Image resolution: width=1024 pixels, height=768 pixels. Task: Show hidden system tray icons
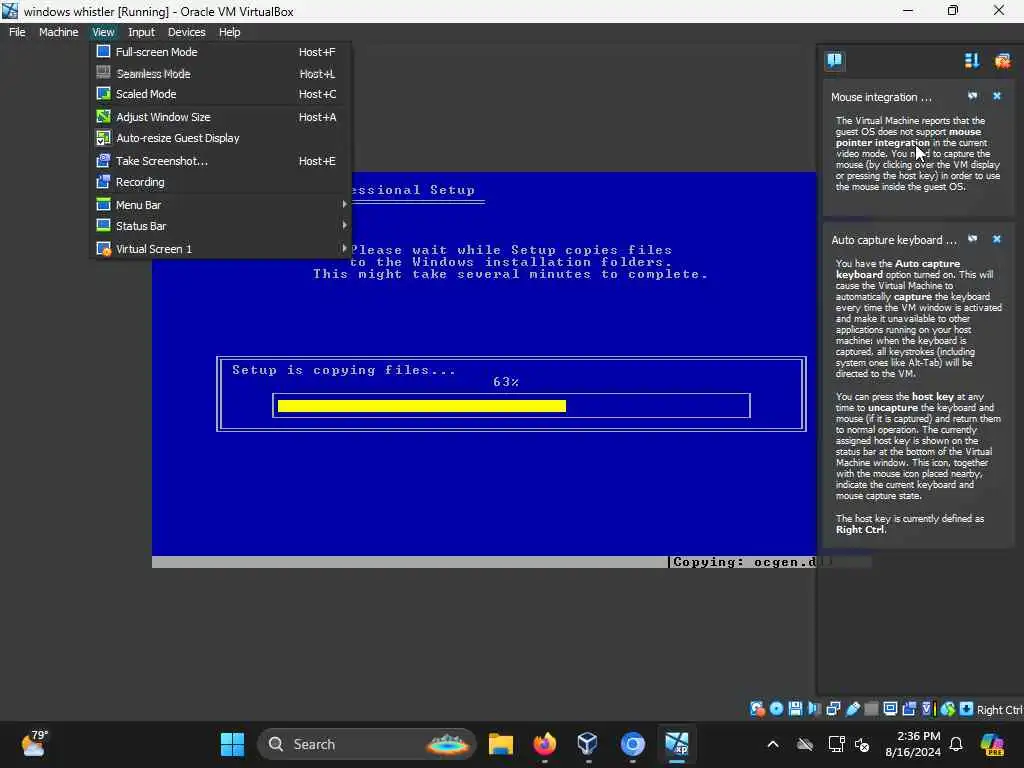tap(773, 744)
